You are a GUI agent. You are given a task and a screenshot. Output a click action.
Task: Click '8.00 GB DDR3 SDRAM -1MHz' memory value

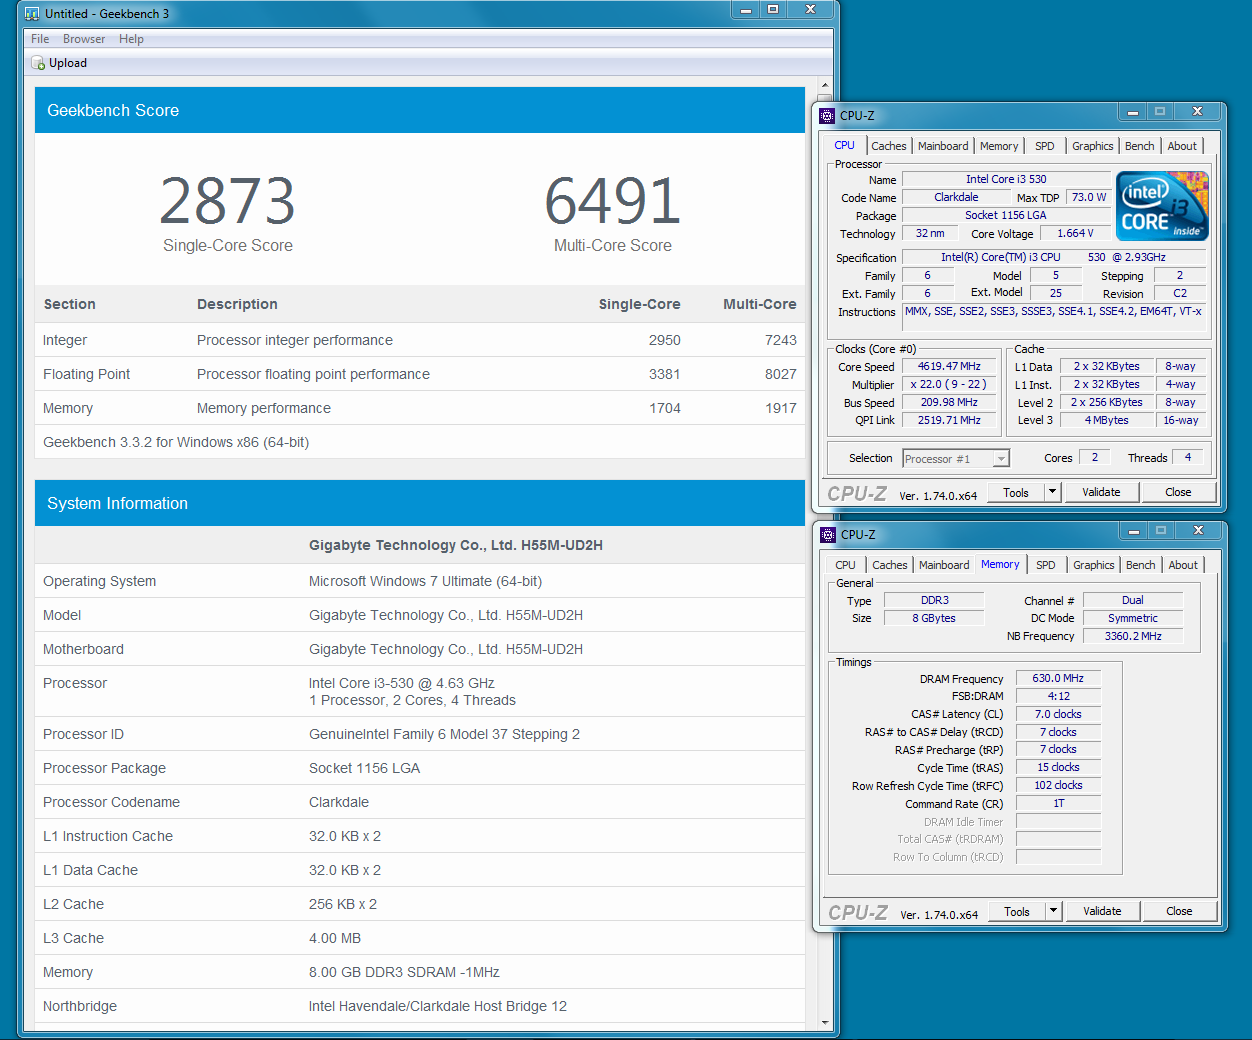(x=404, y=972)
